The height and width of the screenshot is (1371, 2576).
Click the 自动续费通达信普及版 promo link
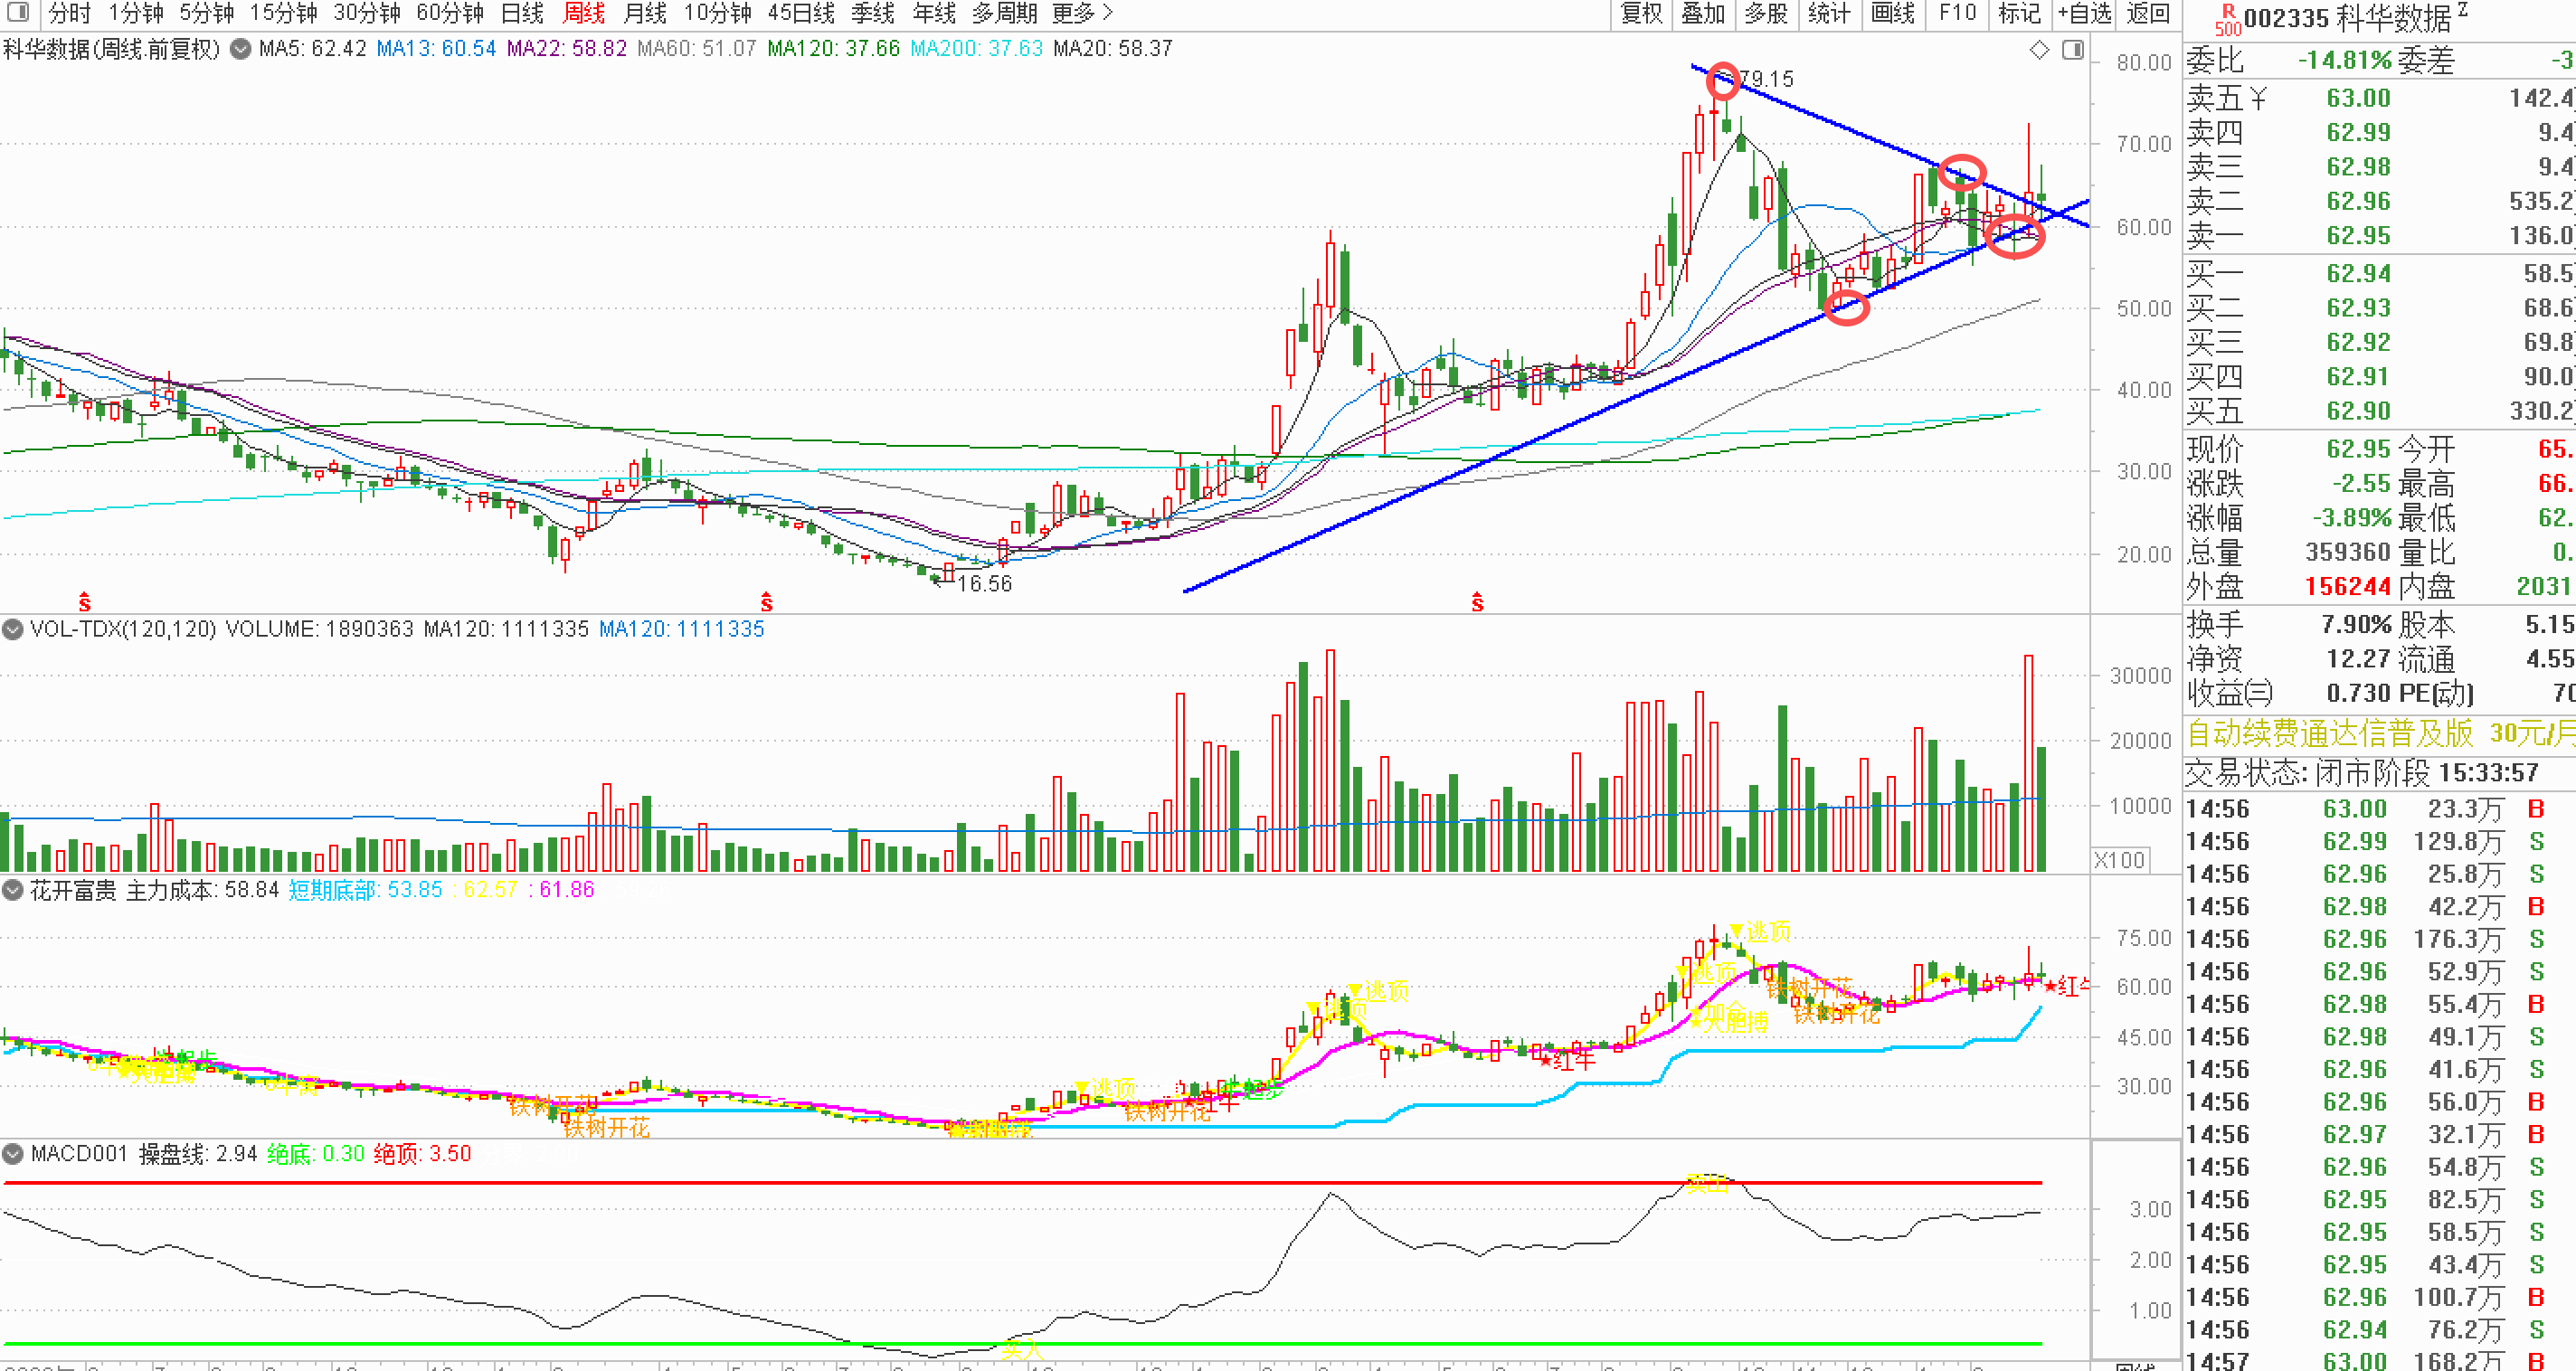[x=2330, y=734]
